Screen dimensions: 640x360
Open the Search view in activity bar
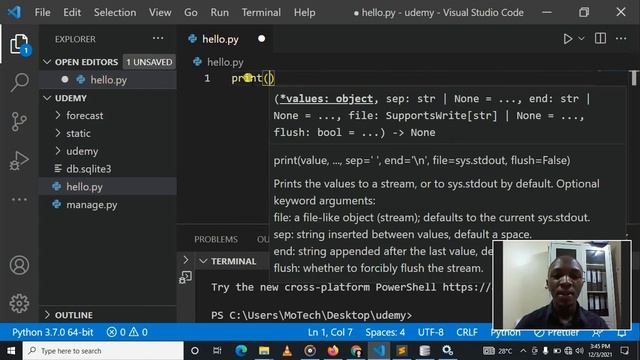click(x=19, y=82)
